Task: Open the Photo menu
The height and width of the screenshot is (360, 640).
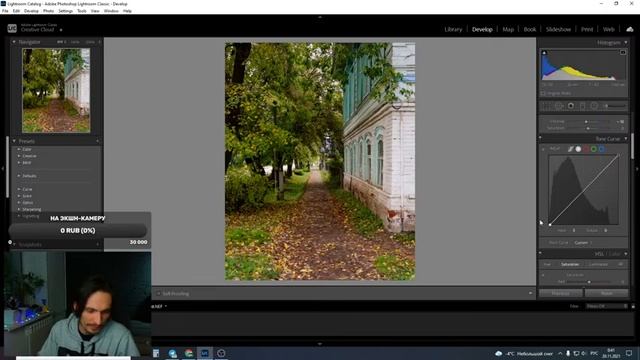Action: point(48,11)
